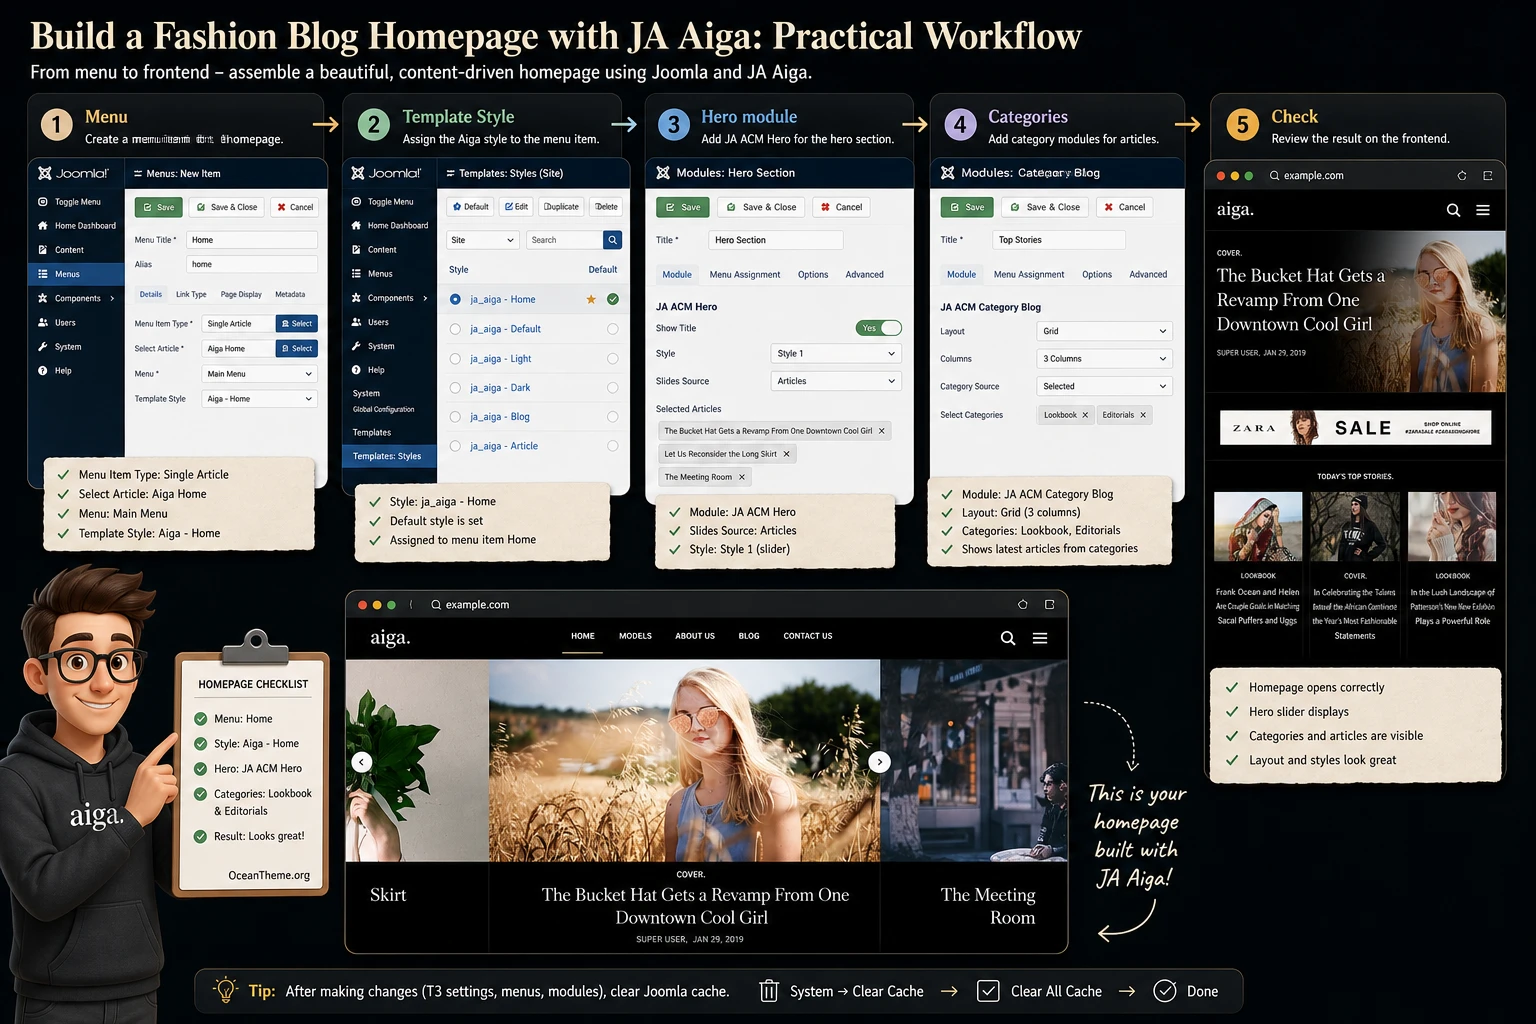Open the Site dropdown in Templates: Styles

coord(482,240)
